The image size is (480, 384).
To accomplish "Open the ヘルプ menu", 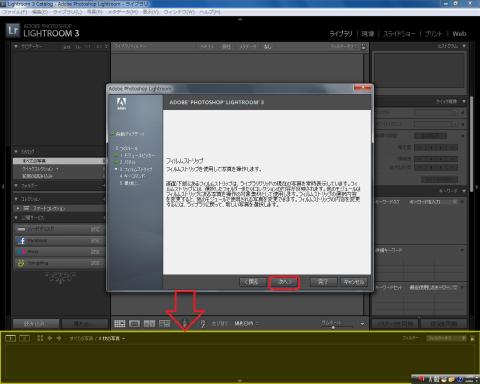I will [210, 12].
